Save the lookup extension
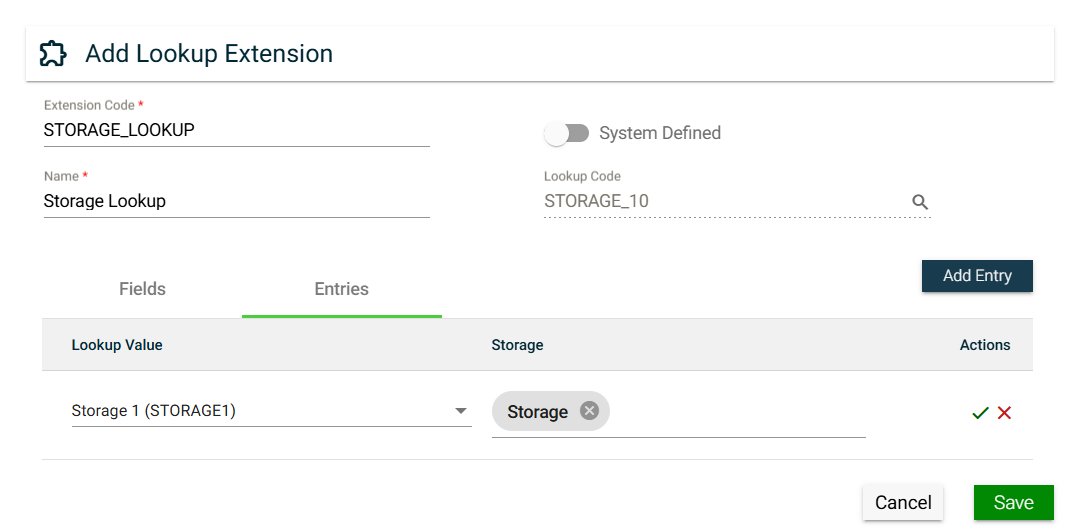1077x531 pixels. tap(1013, 503)
